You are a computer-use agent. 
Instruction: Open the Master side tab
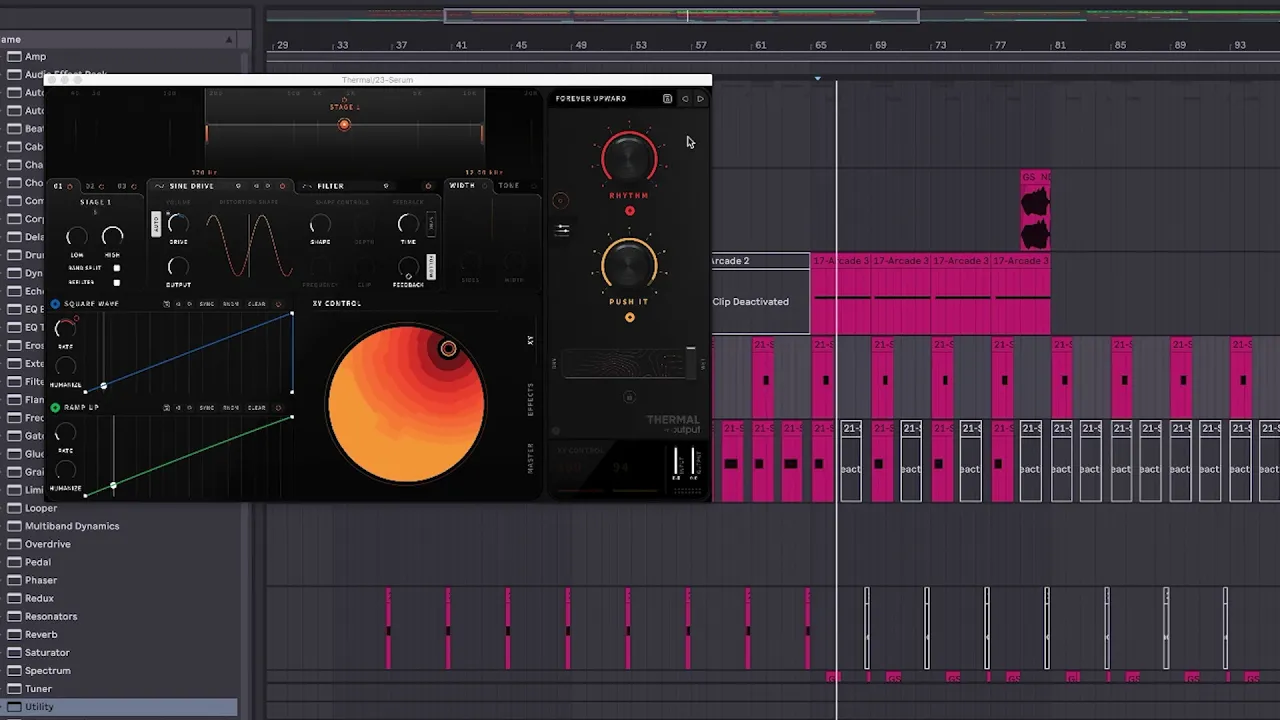tap(531, 459)
